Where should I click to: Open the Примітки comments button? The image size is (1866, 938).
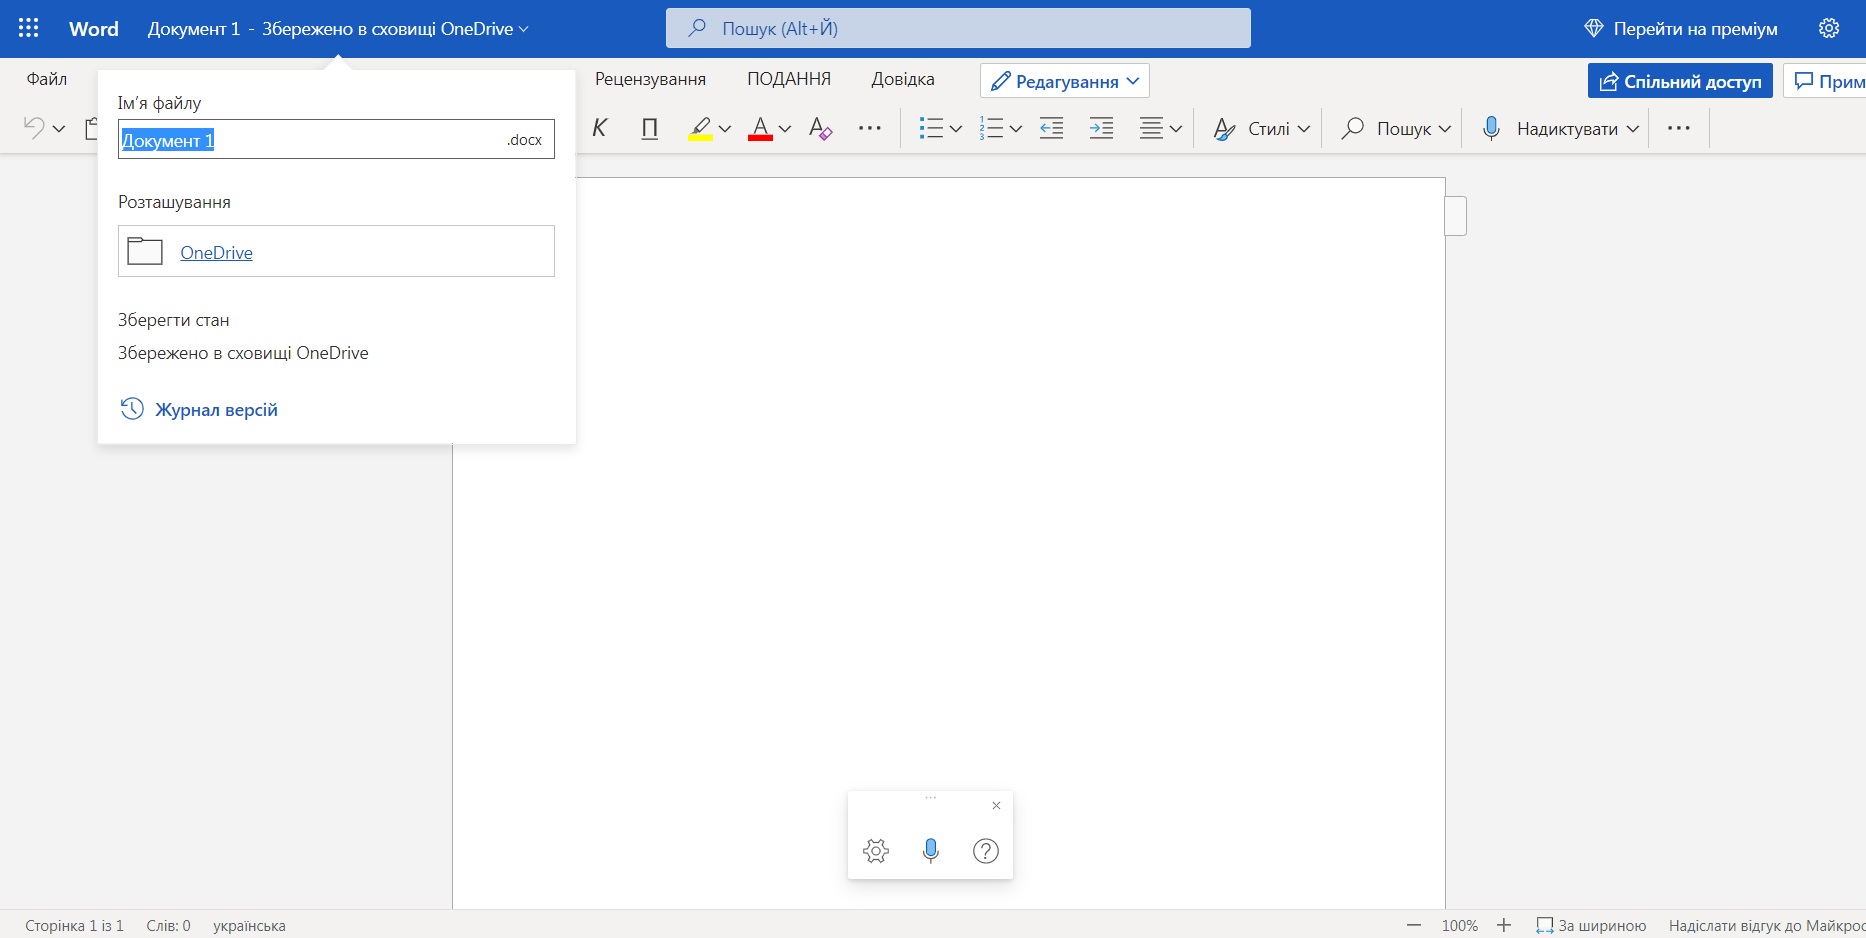1825,81
